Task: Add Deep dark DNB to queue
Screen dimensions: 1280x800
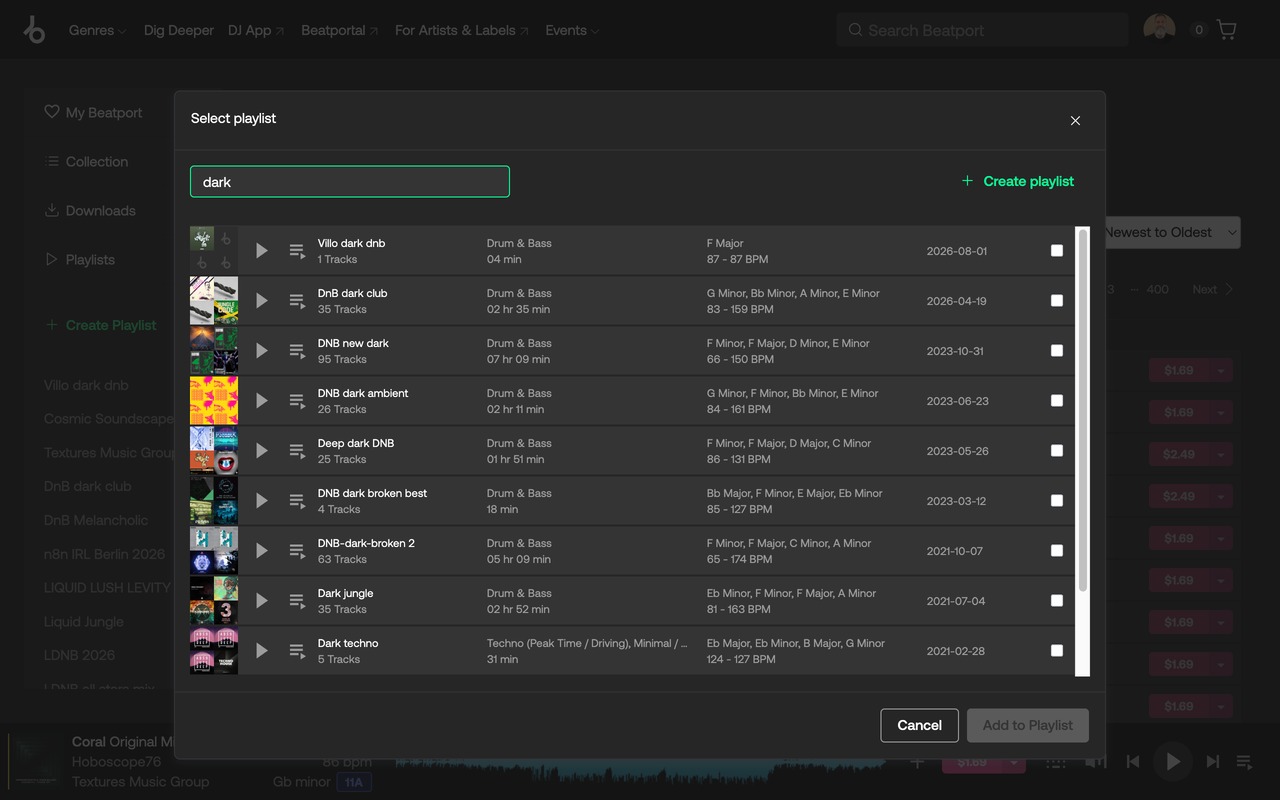Action: coord(297,451)
